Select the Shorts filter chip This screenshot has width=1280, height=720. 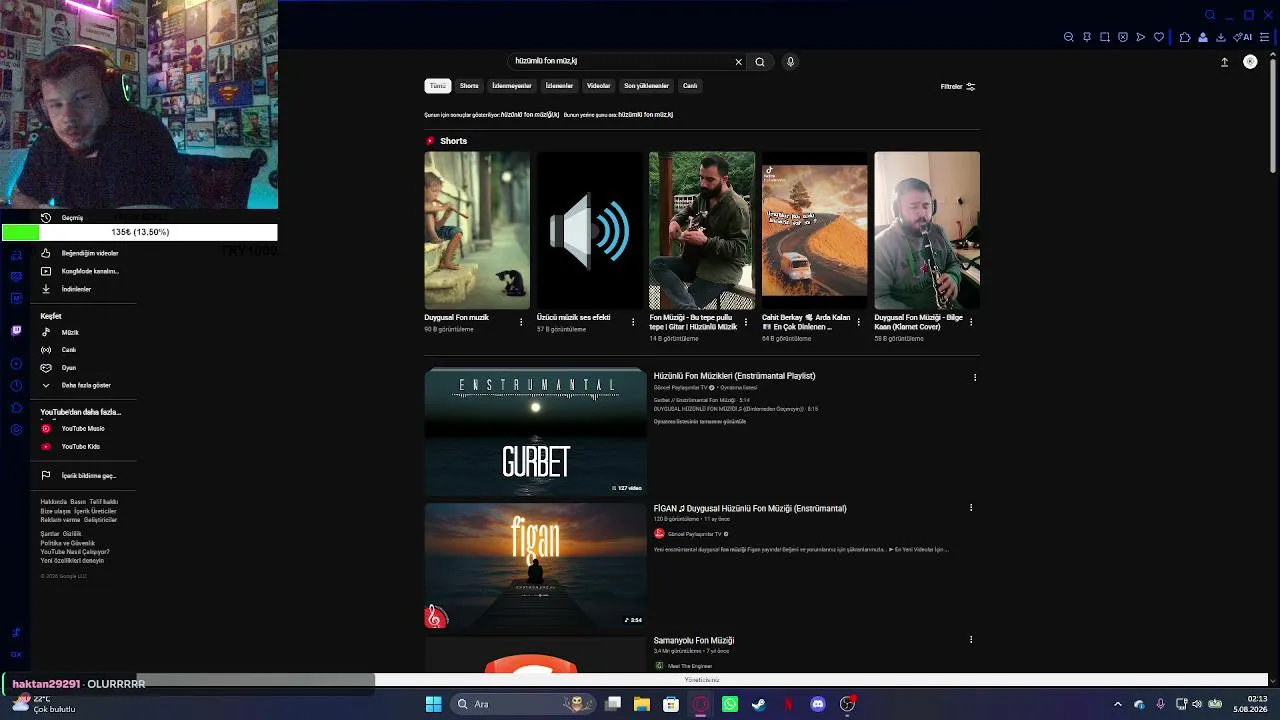pos(469,86)
